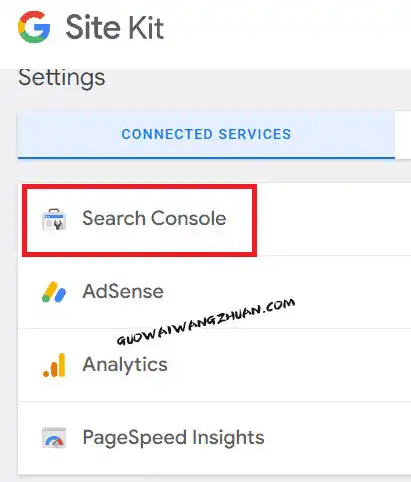This screenshot has width=411, height=482.
Task: Click the Search Console toolbox icon
Action: click(54, 219)
